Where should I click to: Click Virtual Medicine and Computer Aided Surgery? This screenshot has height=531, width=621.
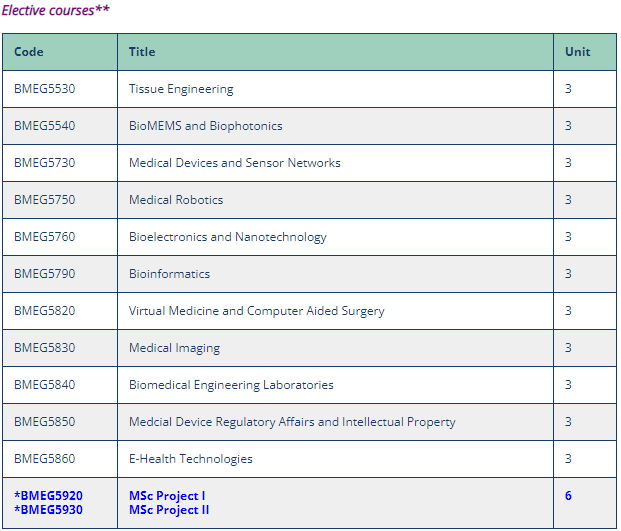click(x=256, y=311)
